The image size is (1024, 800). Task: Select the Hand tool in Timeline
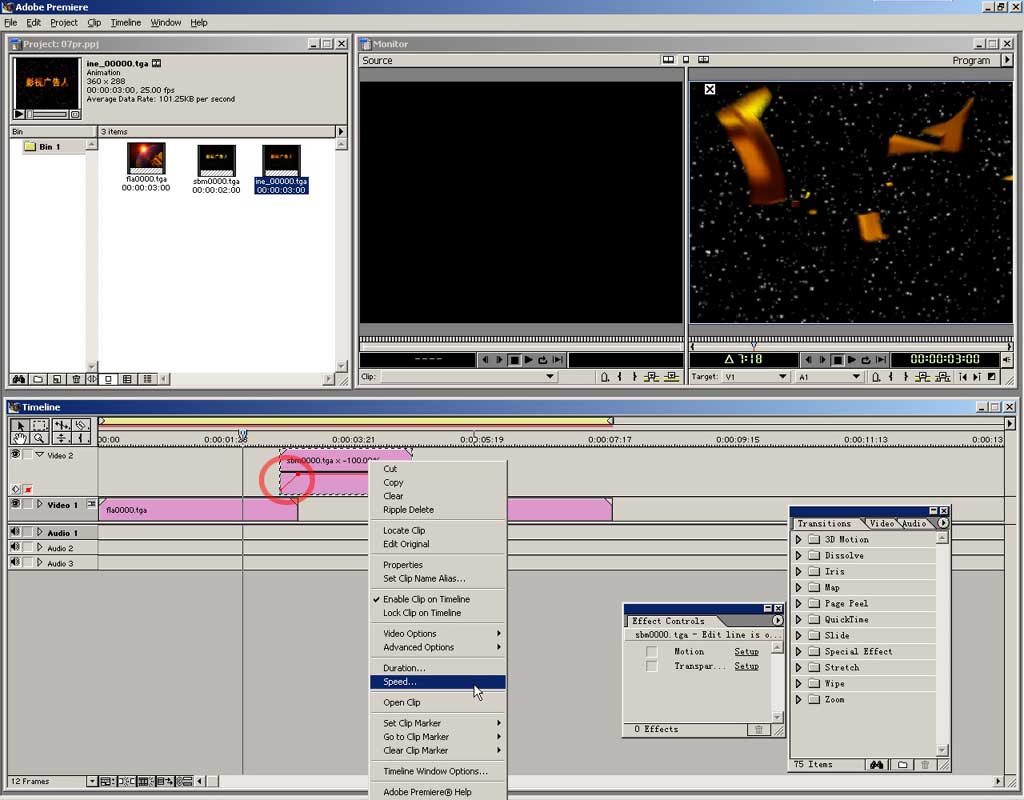point(19,438)
